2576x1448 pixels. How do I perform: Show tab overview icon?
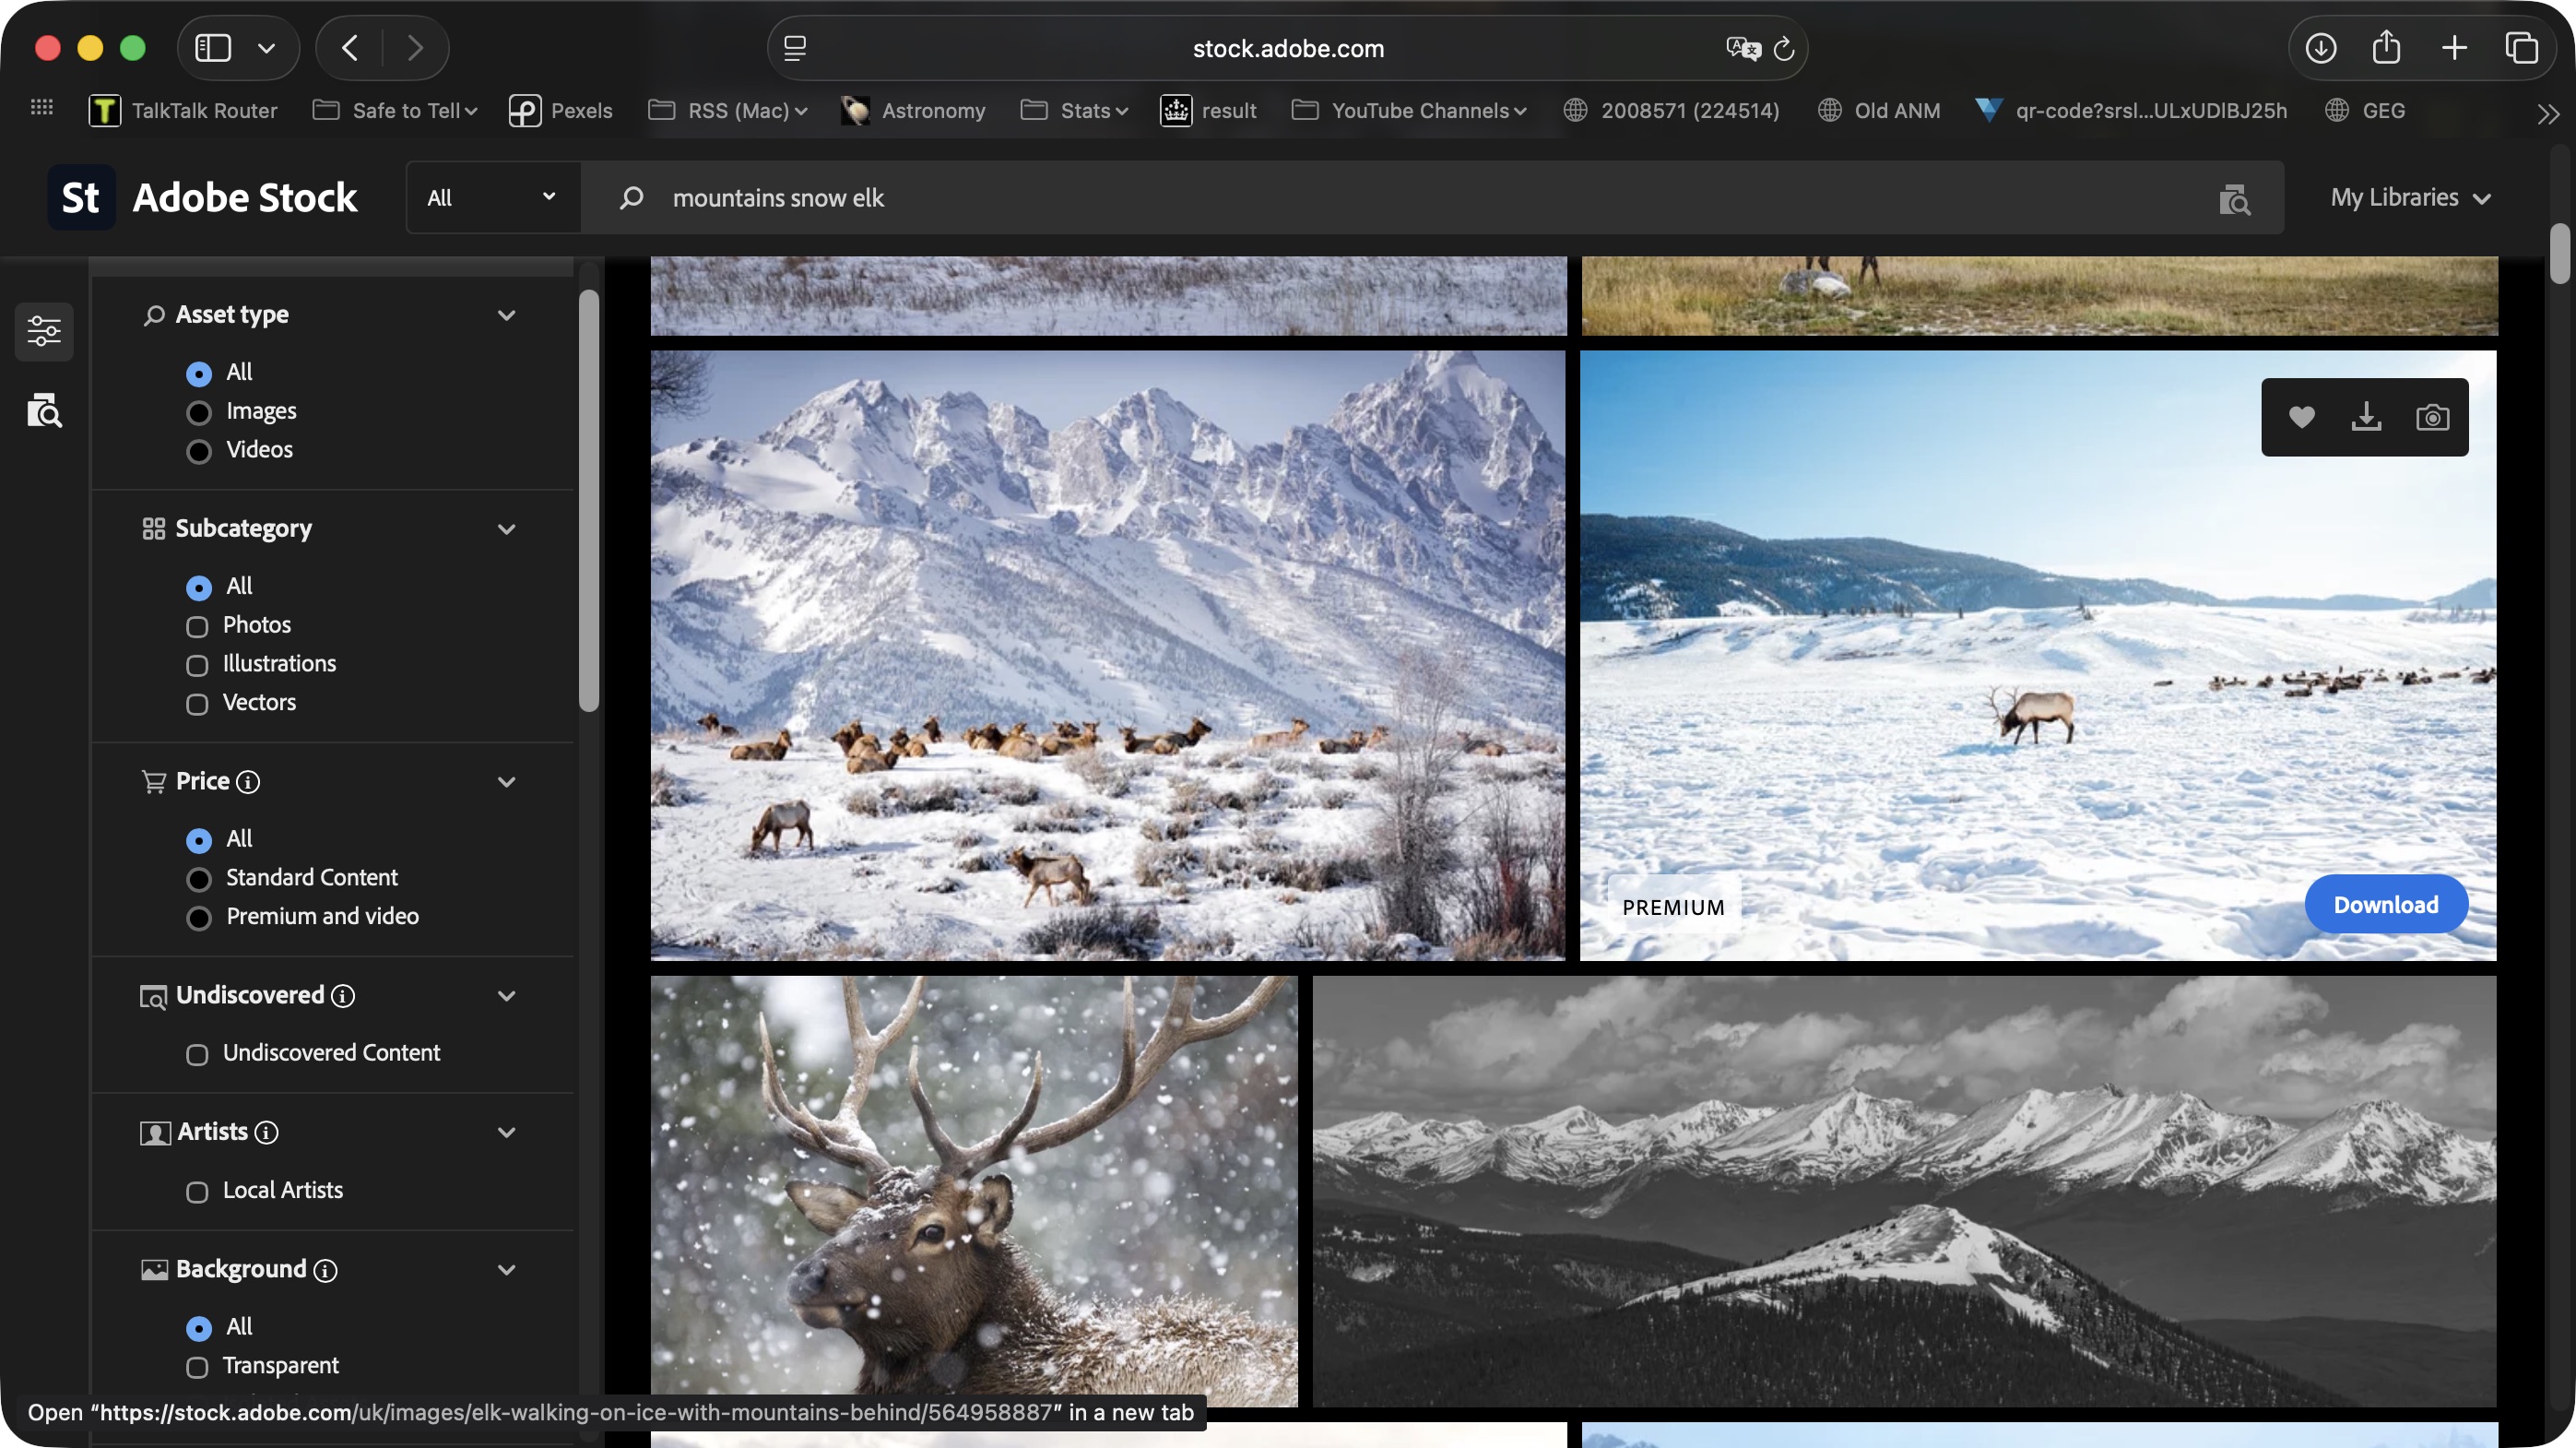tap(2522, 48)
